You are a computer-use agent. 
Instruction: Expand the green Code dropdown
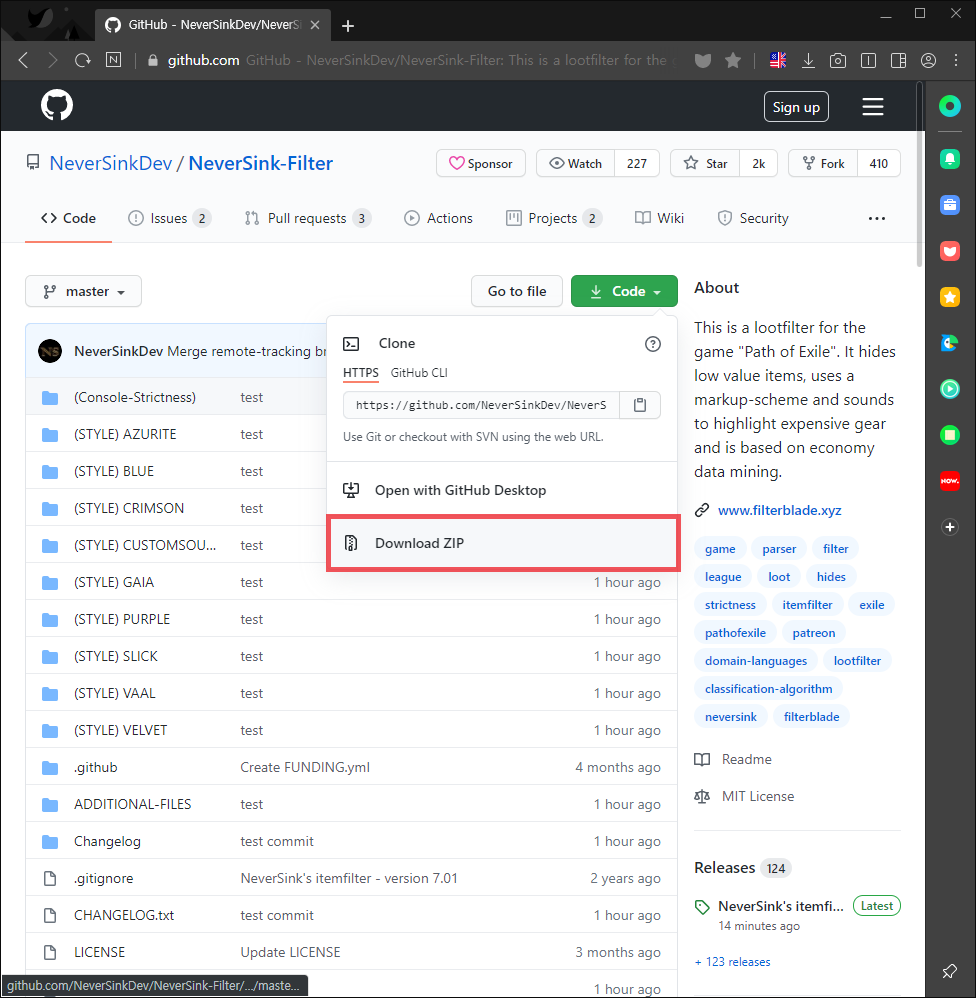624,292
